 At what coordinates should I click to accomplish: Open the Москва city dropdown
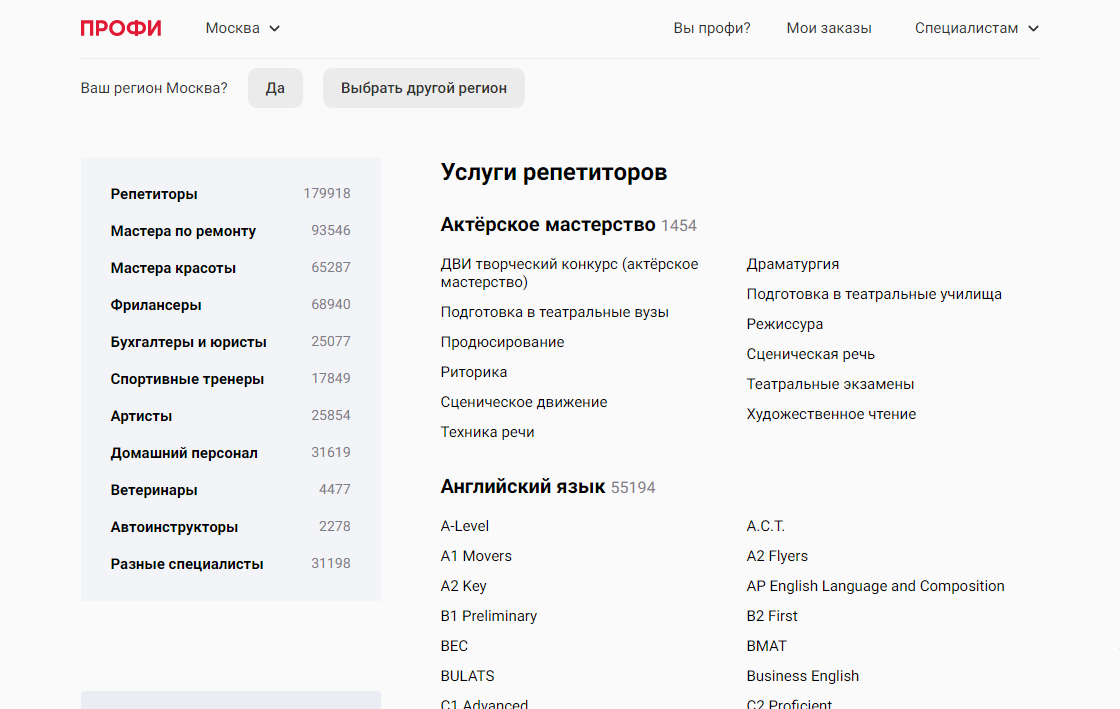(243, 29)
